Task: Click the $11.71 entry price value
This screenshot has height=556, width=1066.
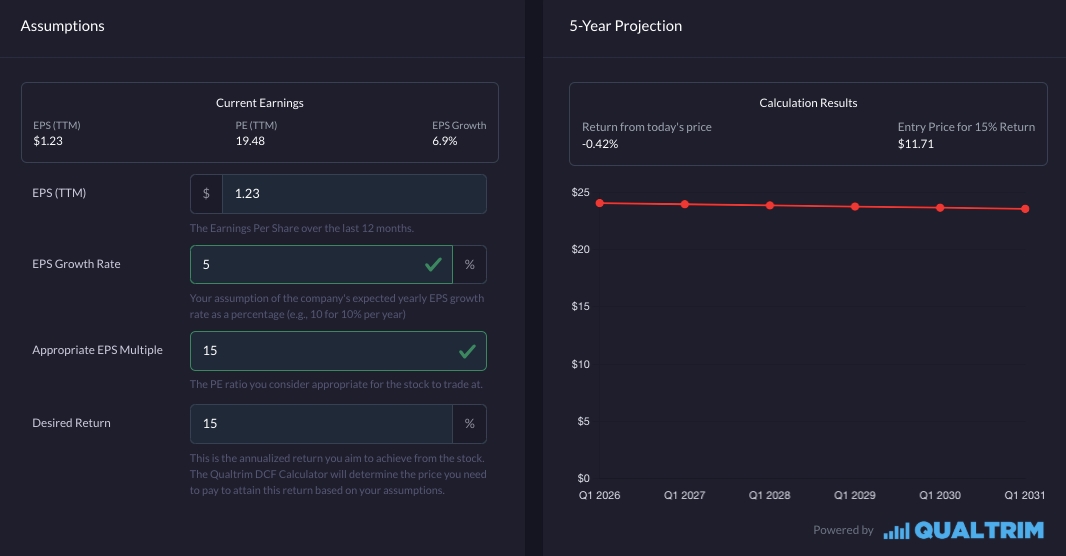Action: (916, 144)
